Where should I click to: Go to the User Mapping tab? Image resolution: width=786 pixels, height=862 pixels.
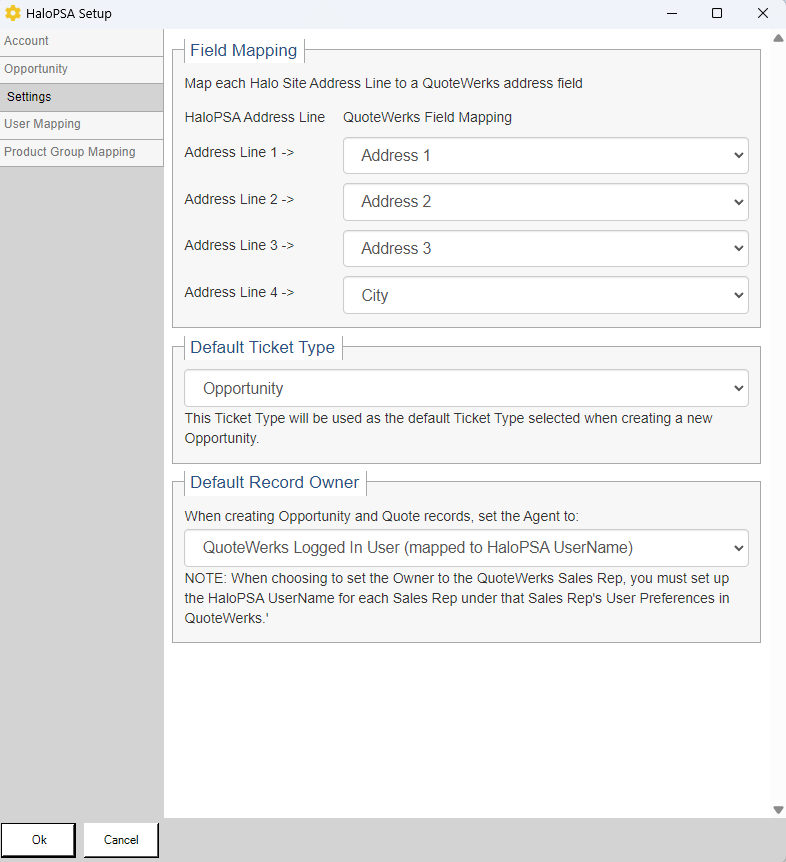(81, 124)
